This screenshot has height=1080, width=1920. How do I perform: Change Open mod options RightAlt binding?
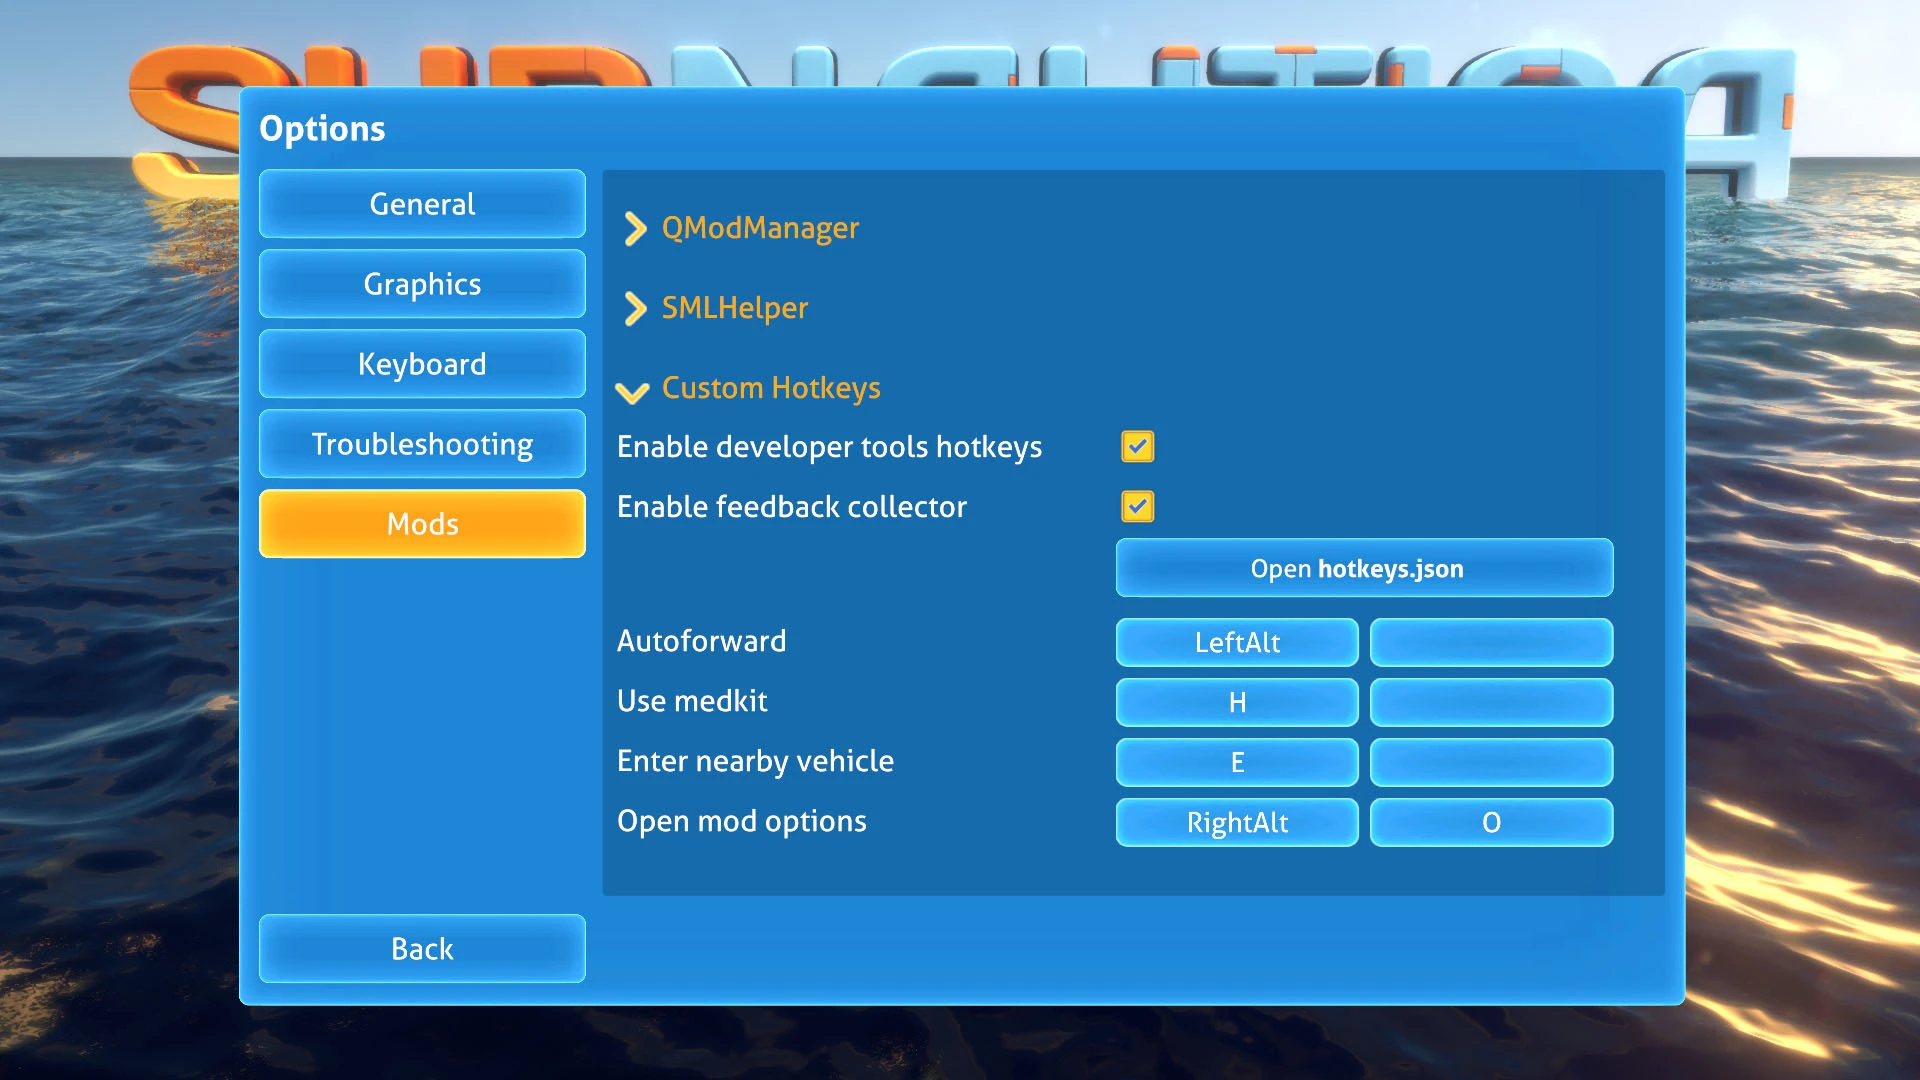tap(1236, 822)
